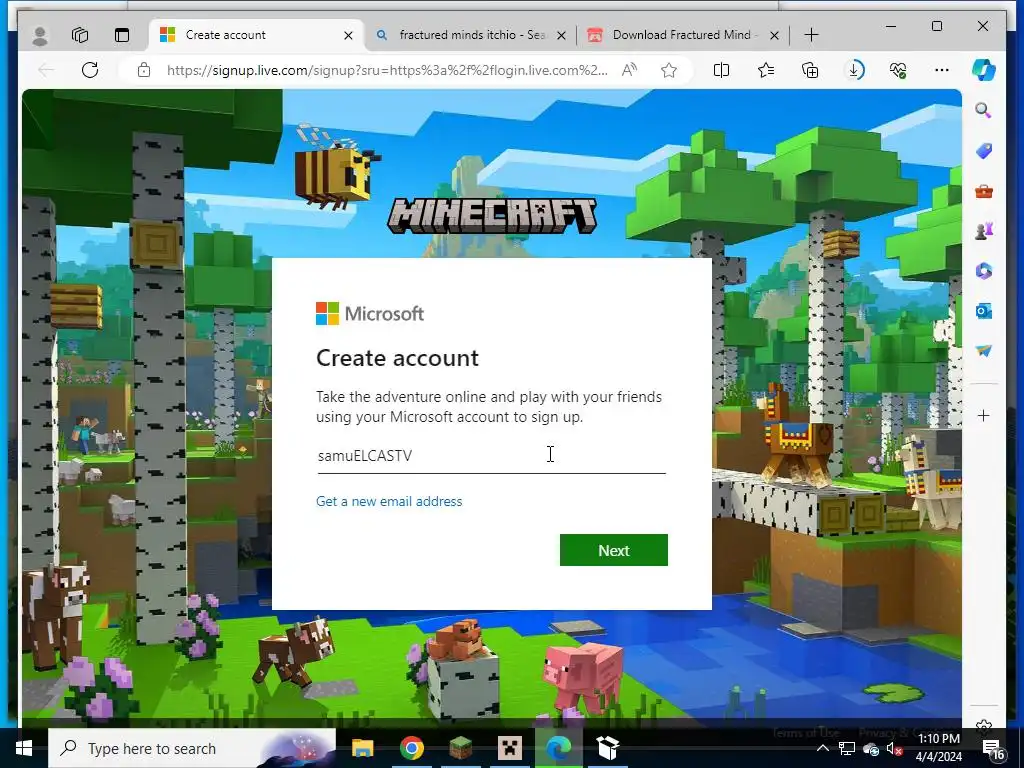This screenshot has width=1024, height=768.
Task: Toggle split screen view
Action: tap(722, 70)
